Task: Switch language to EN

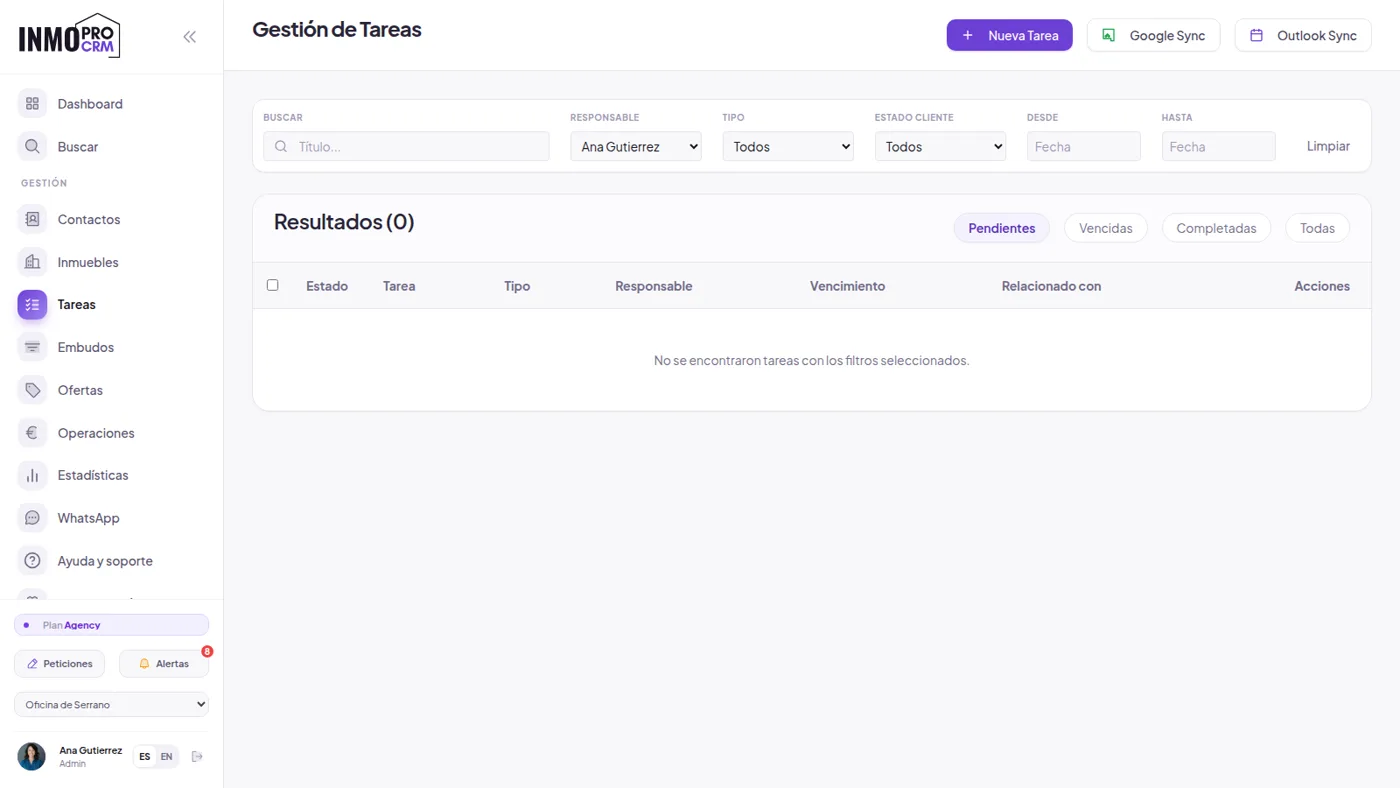Action: point(166,757)
